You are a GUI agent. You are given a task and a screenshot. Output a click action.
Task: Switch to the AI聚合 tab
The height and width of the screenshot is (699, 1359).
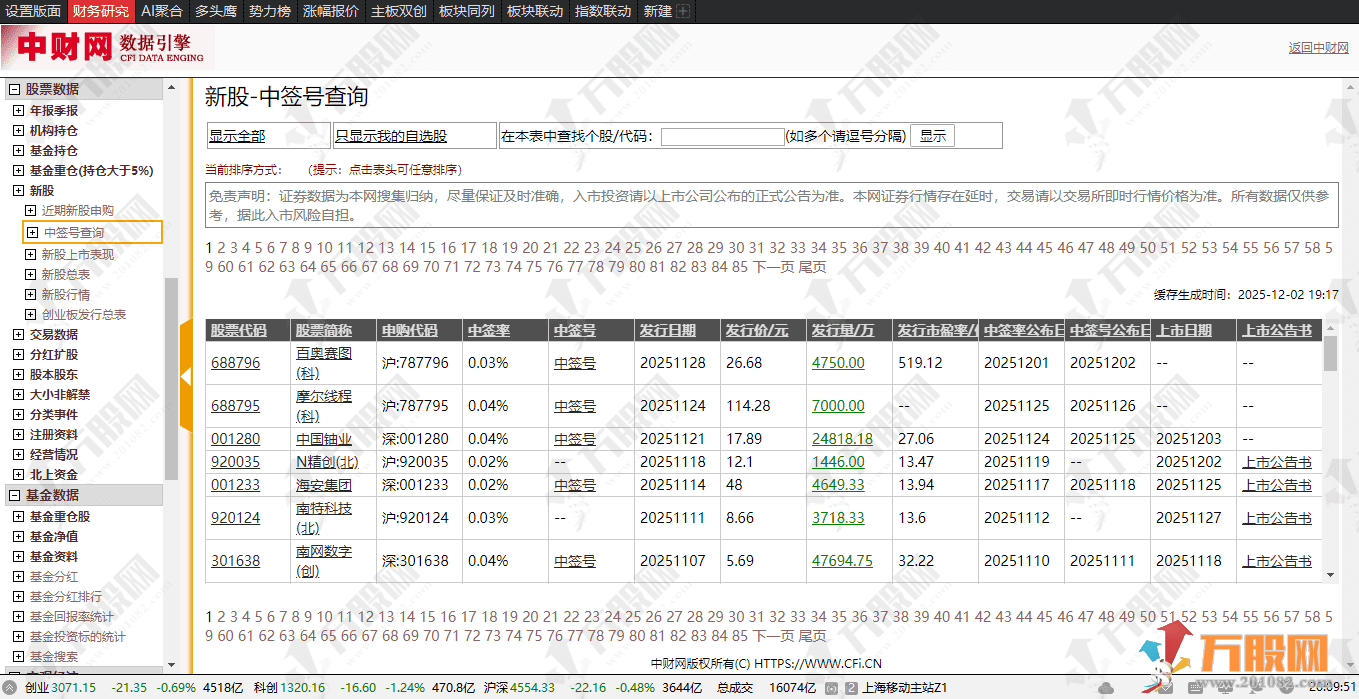point(161,12)
